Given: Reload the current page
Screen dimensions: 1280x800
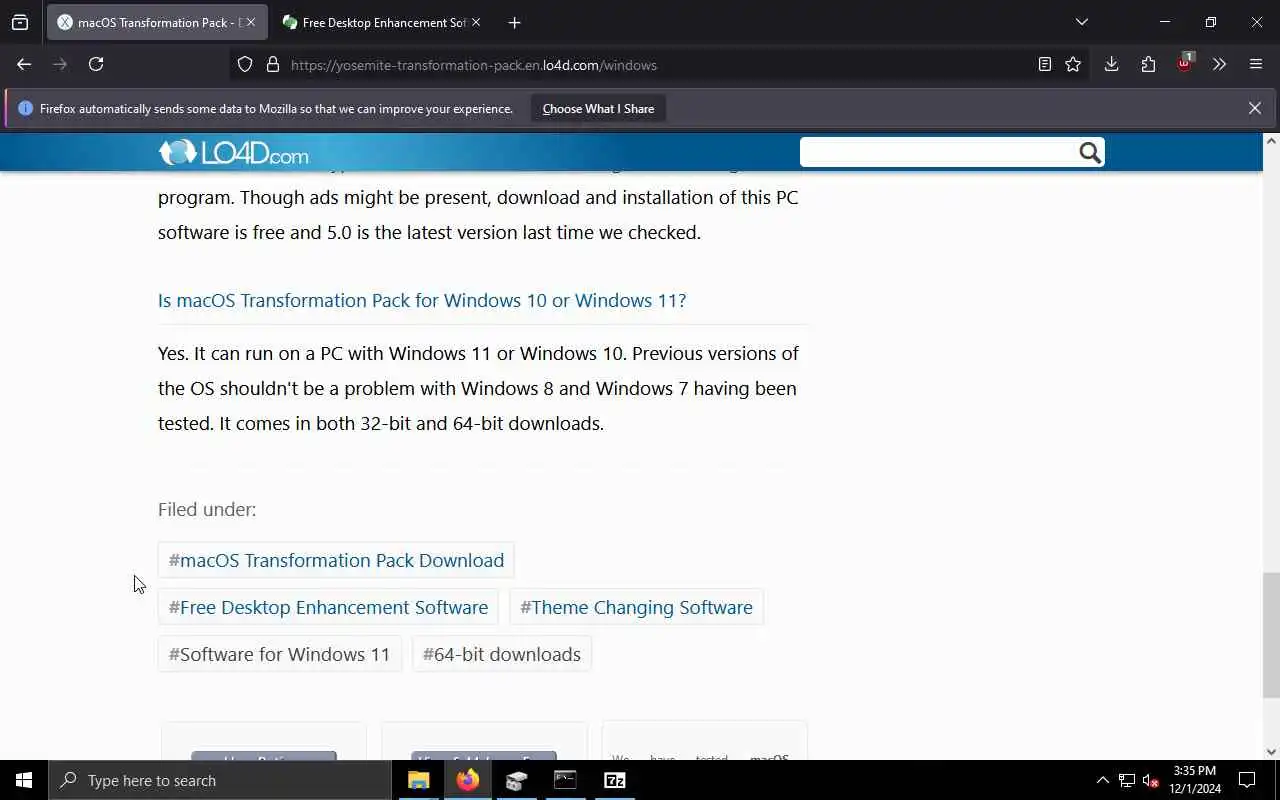Looking at the screenshot, I should point(96,64).
